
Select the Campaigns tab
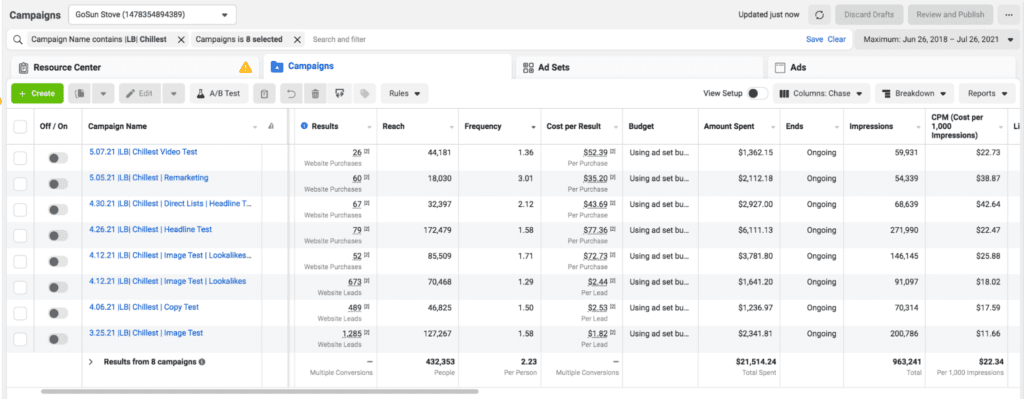tap(387, 67)
